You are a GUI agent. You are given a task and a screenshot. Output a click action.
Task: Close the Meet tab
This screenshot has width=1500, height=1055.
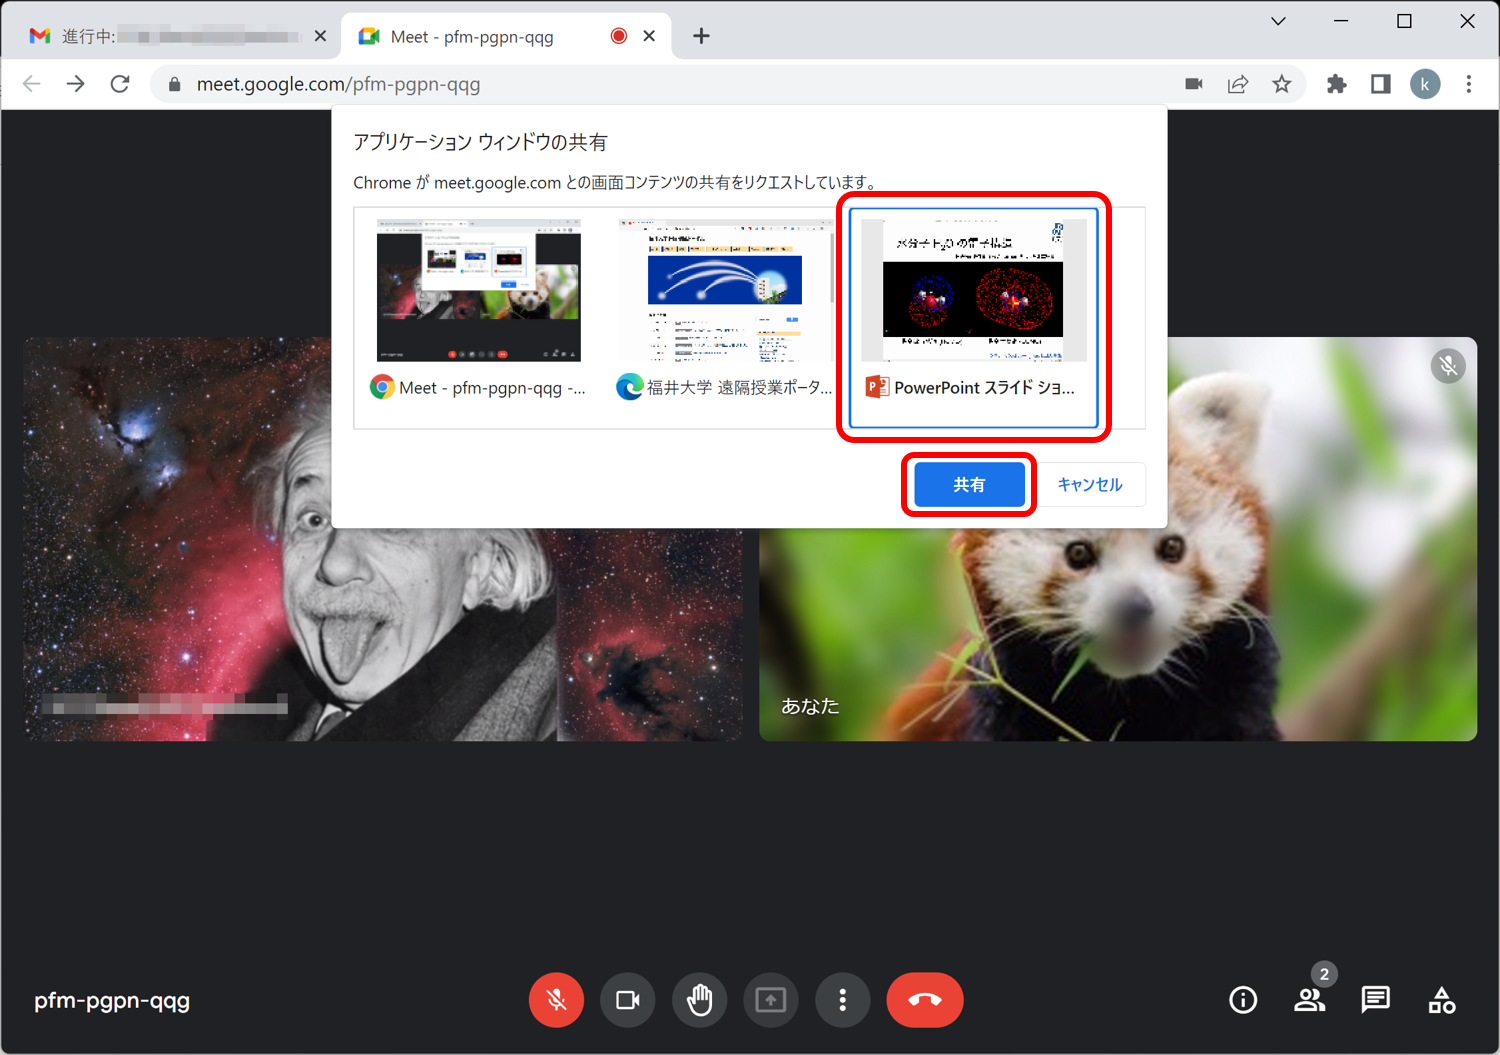[x=649, y=36]
